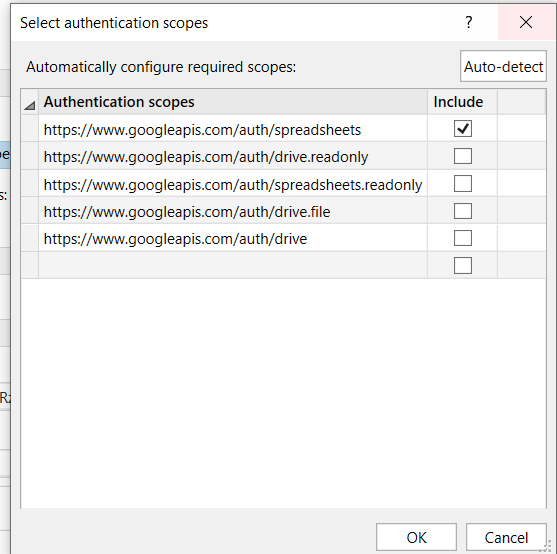Select https://www.googleapis.com/auth/spreadsheets.readonly text cell
This screenshot has height=554, width=557.
point(233,184)
